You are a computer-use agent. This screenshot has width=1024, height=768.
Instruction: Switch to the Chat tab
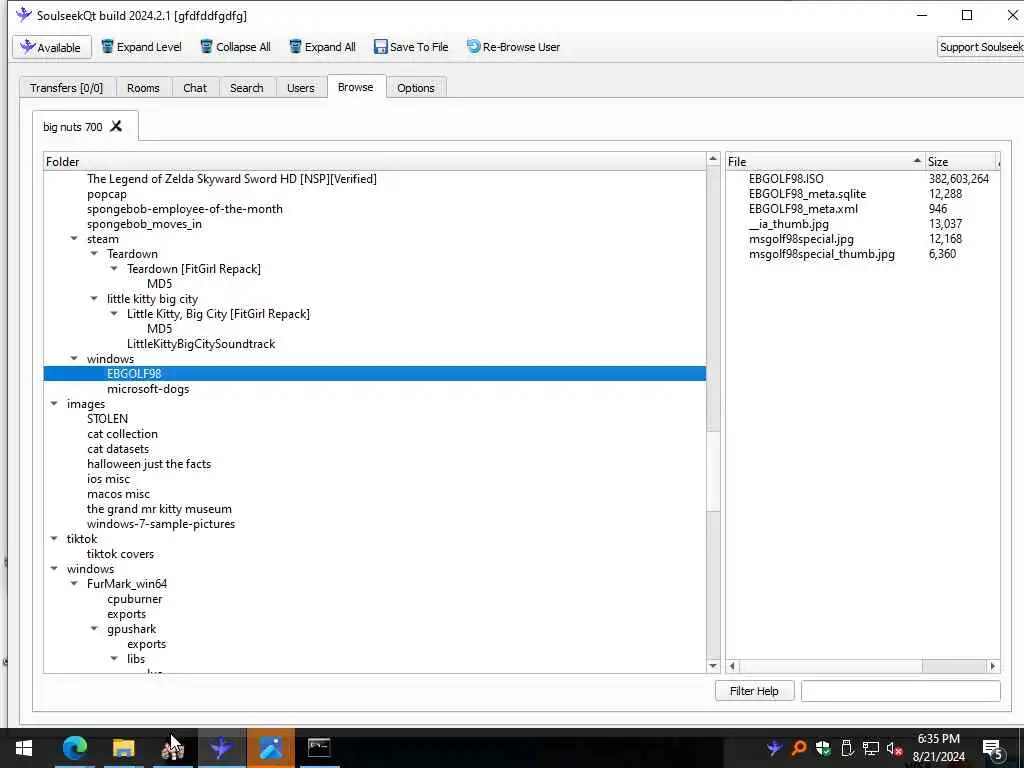[x=195, y=88]
